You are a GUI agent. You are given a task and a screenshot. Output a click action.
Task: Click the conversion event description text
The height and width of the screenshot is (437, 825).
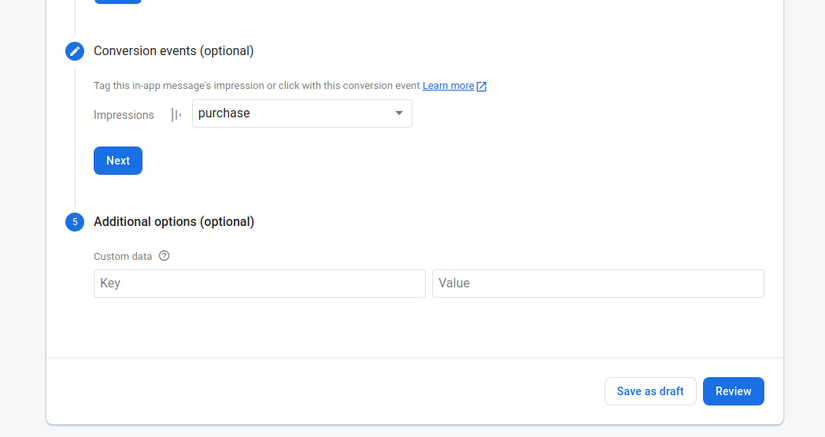coord(256,86)
